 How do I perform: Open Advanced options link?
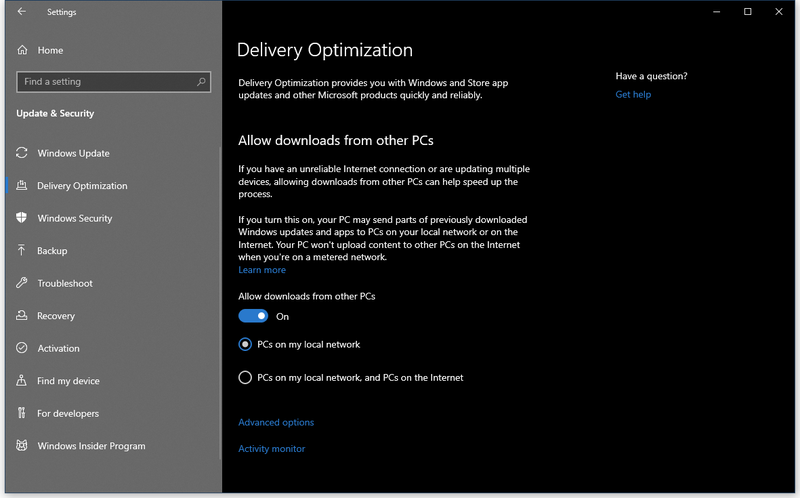(x=276, y=422)
